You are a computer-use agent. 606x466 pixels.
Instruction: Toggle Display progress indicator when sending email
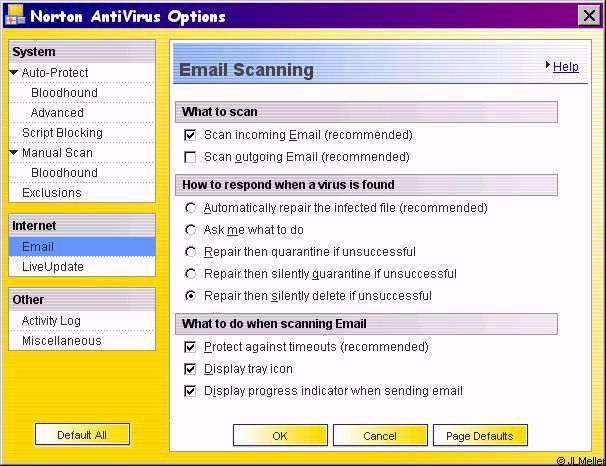pyautogui.click(x=190, y=391)
